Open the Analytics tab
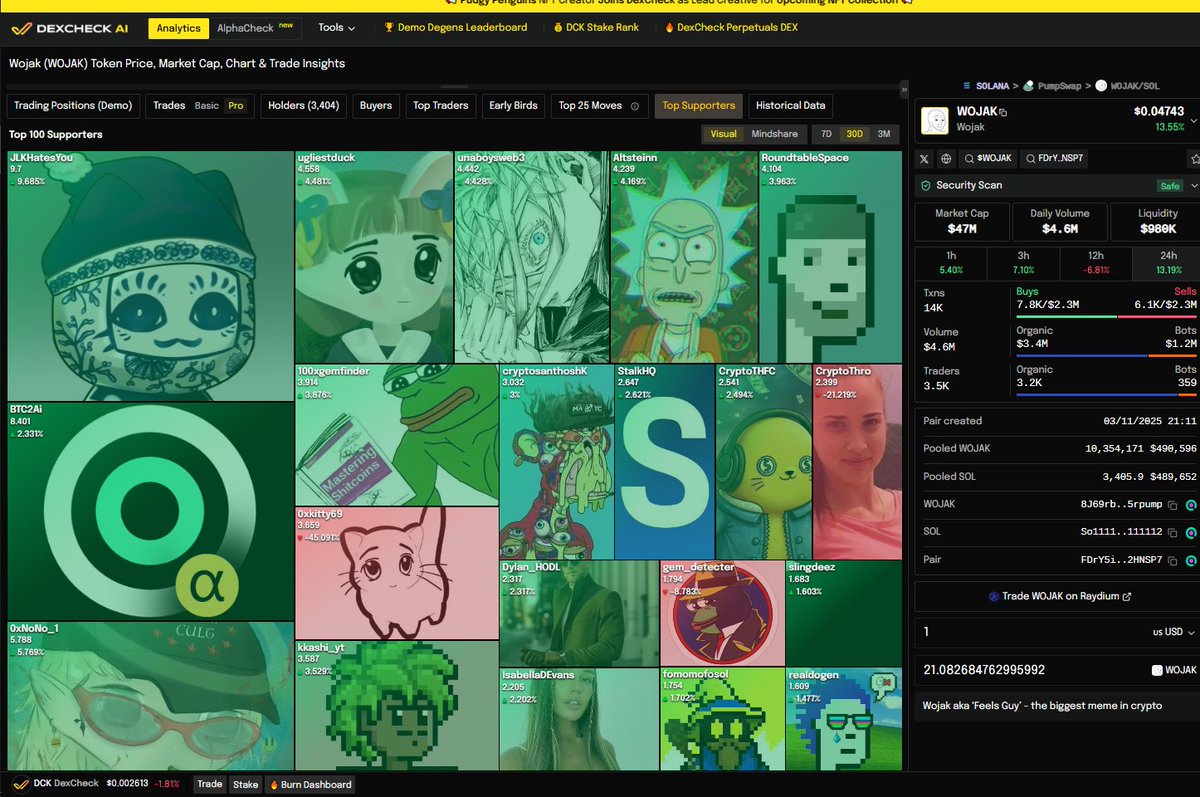1200x797 pixels. tap(179, 28)
